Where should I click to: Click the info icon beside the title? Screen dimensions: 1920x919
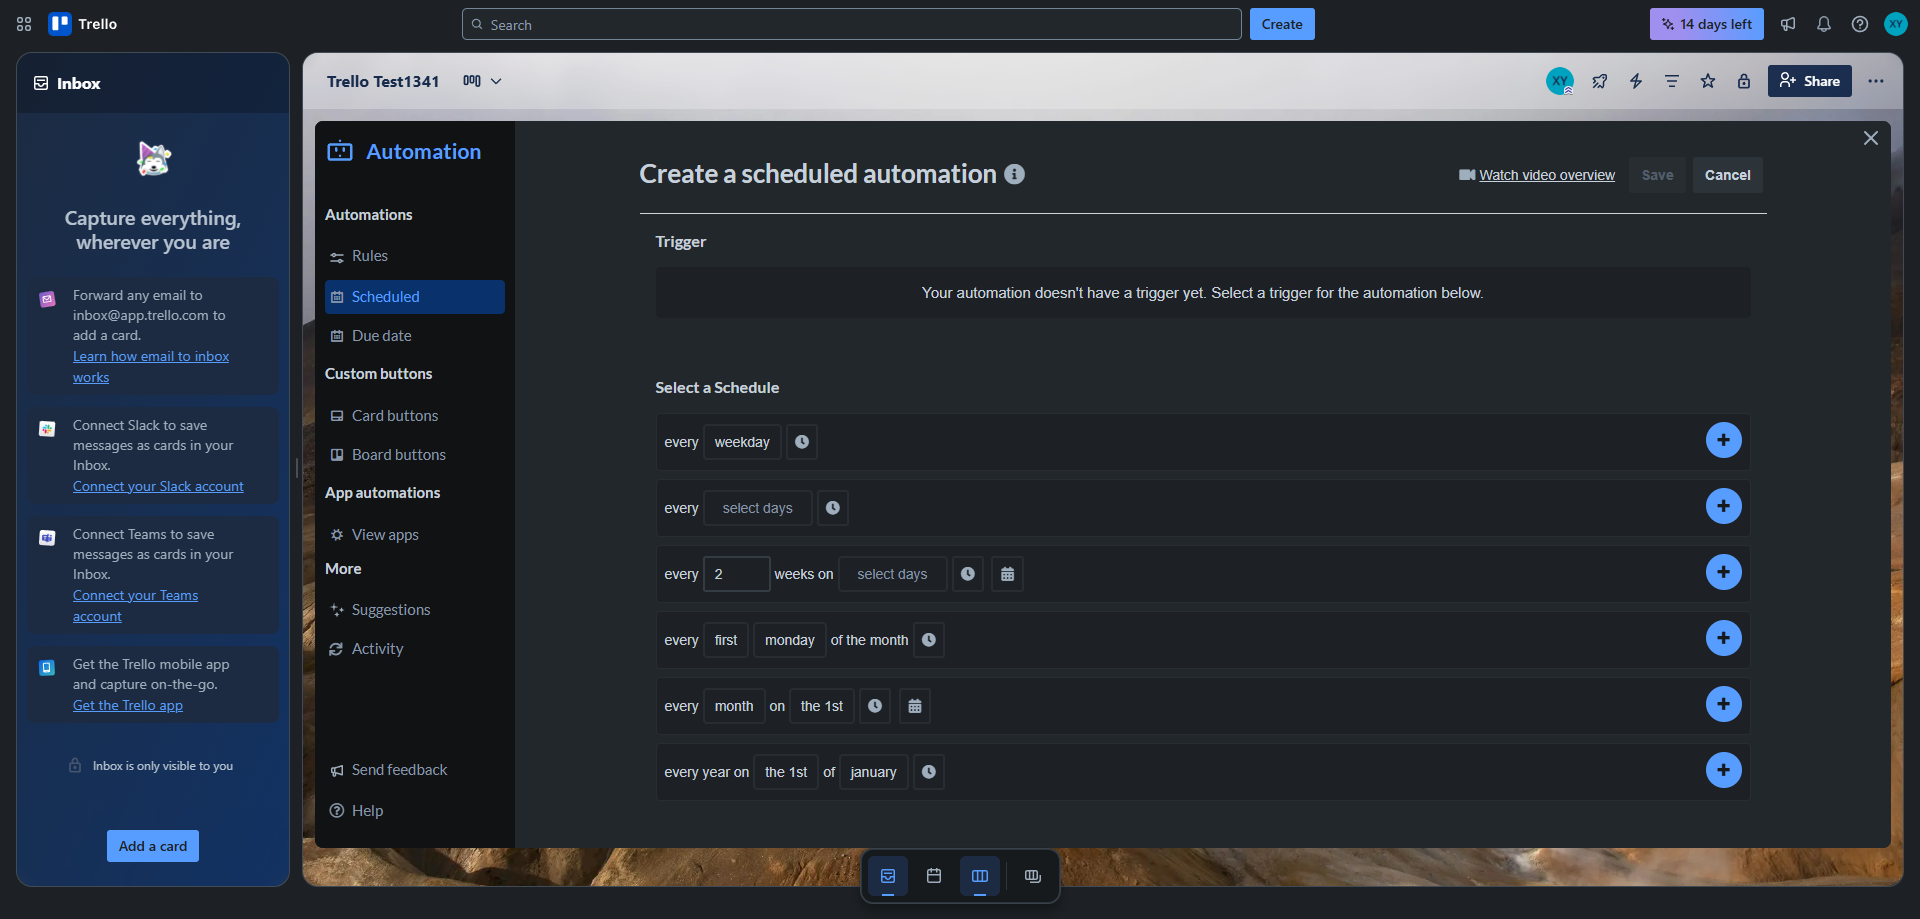click(1014, 174)
